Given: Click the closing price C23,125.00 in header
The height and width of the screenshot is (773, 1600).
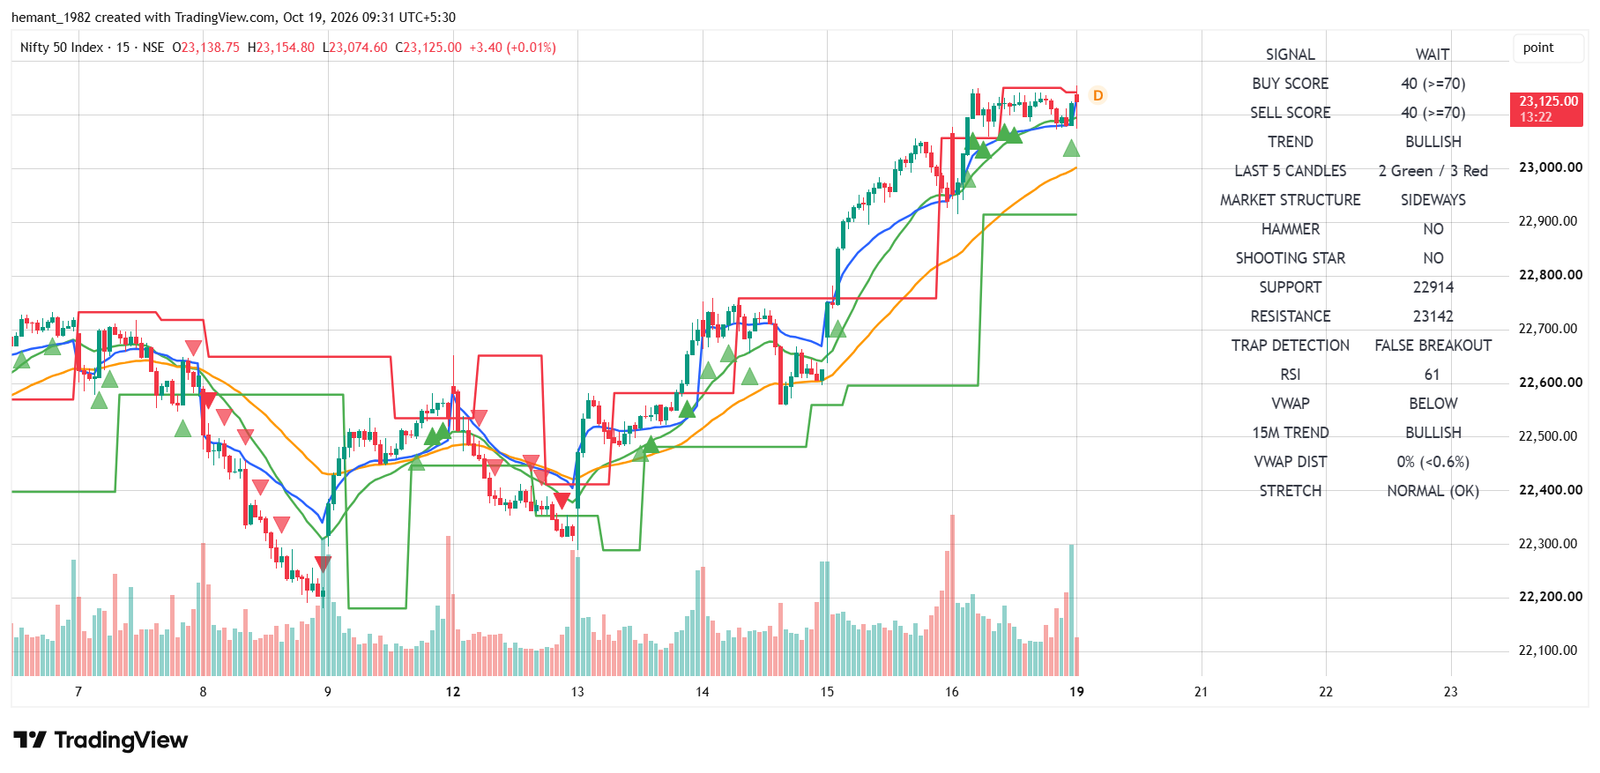Looking at the screenshot, I should pos(429,47).
